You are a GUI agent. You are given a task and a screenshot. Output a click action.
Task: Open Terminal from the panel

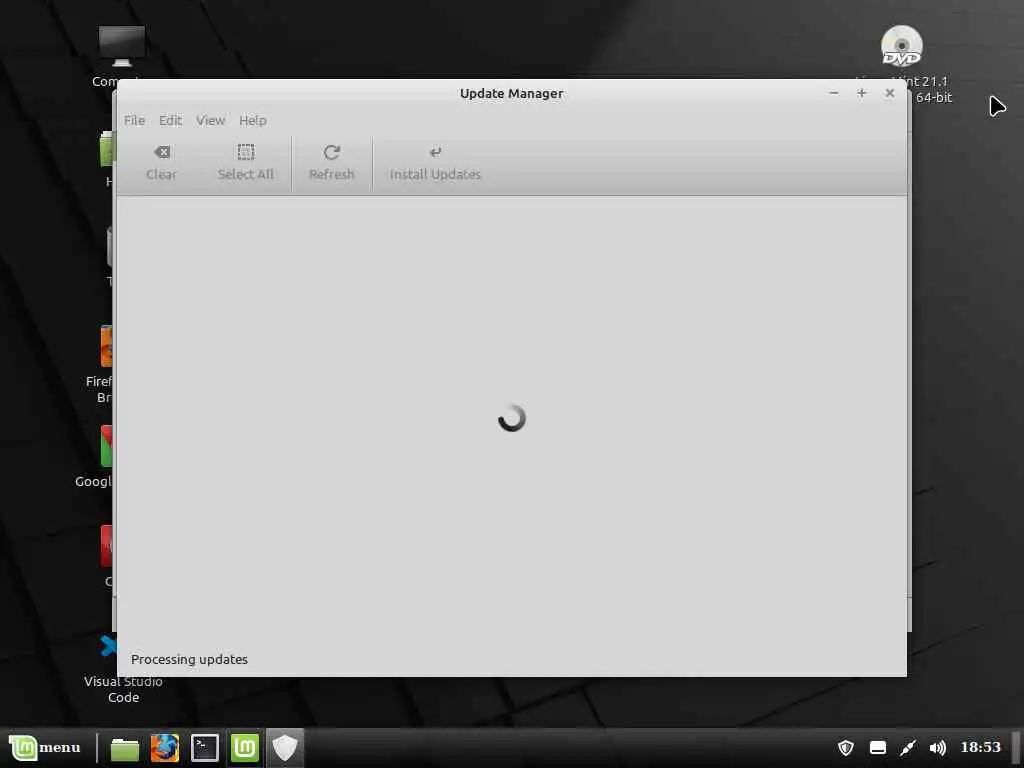coord(204,748)
